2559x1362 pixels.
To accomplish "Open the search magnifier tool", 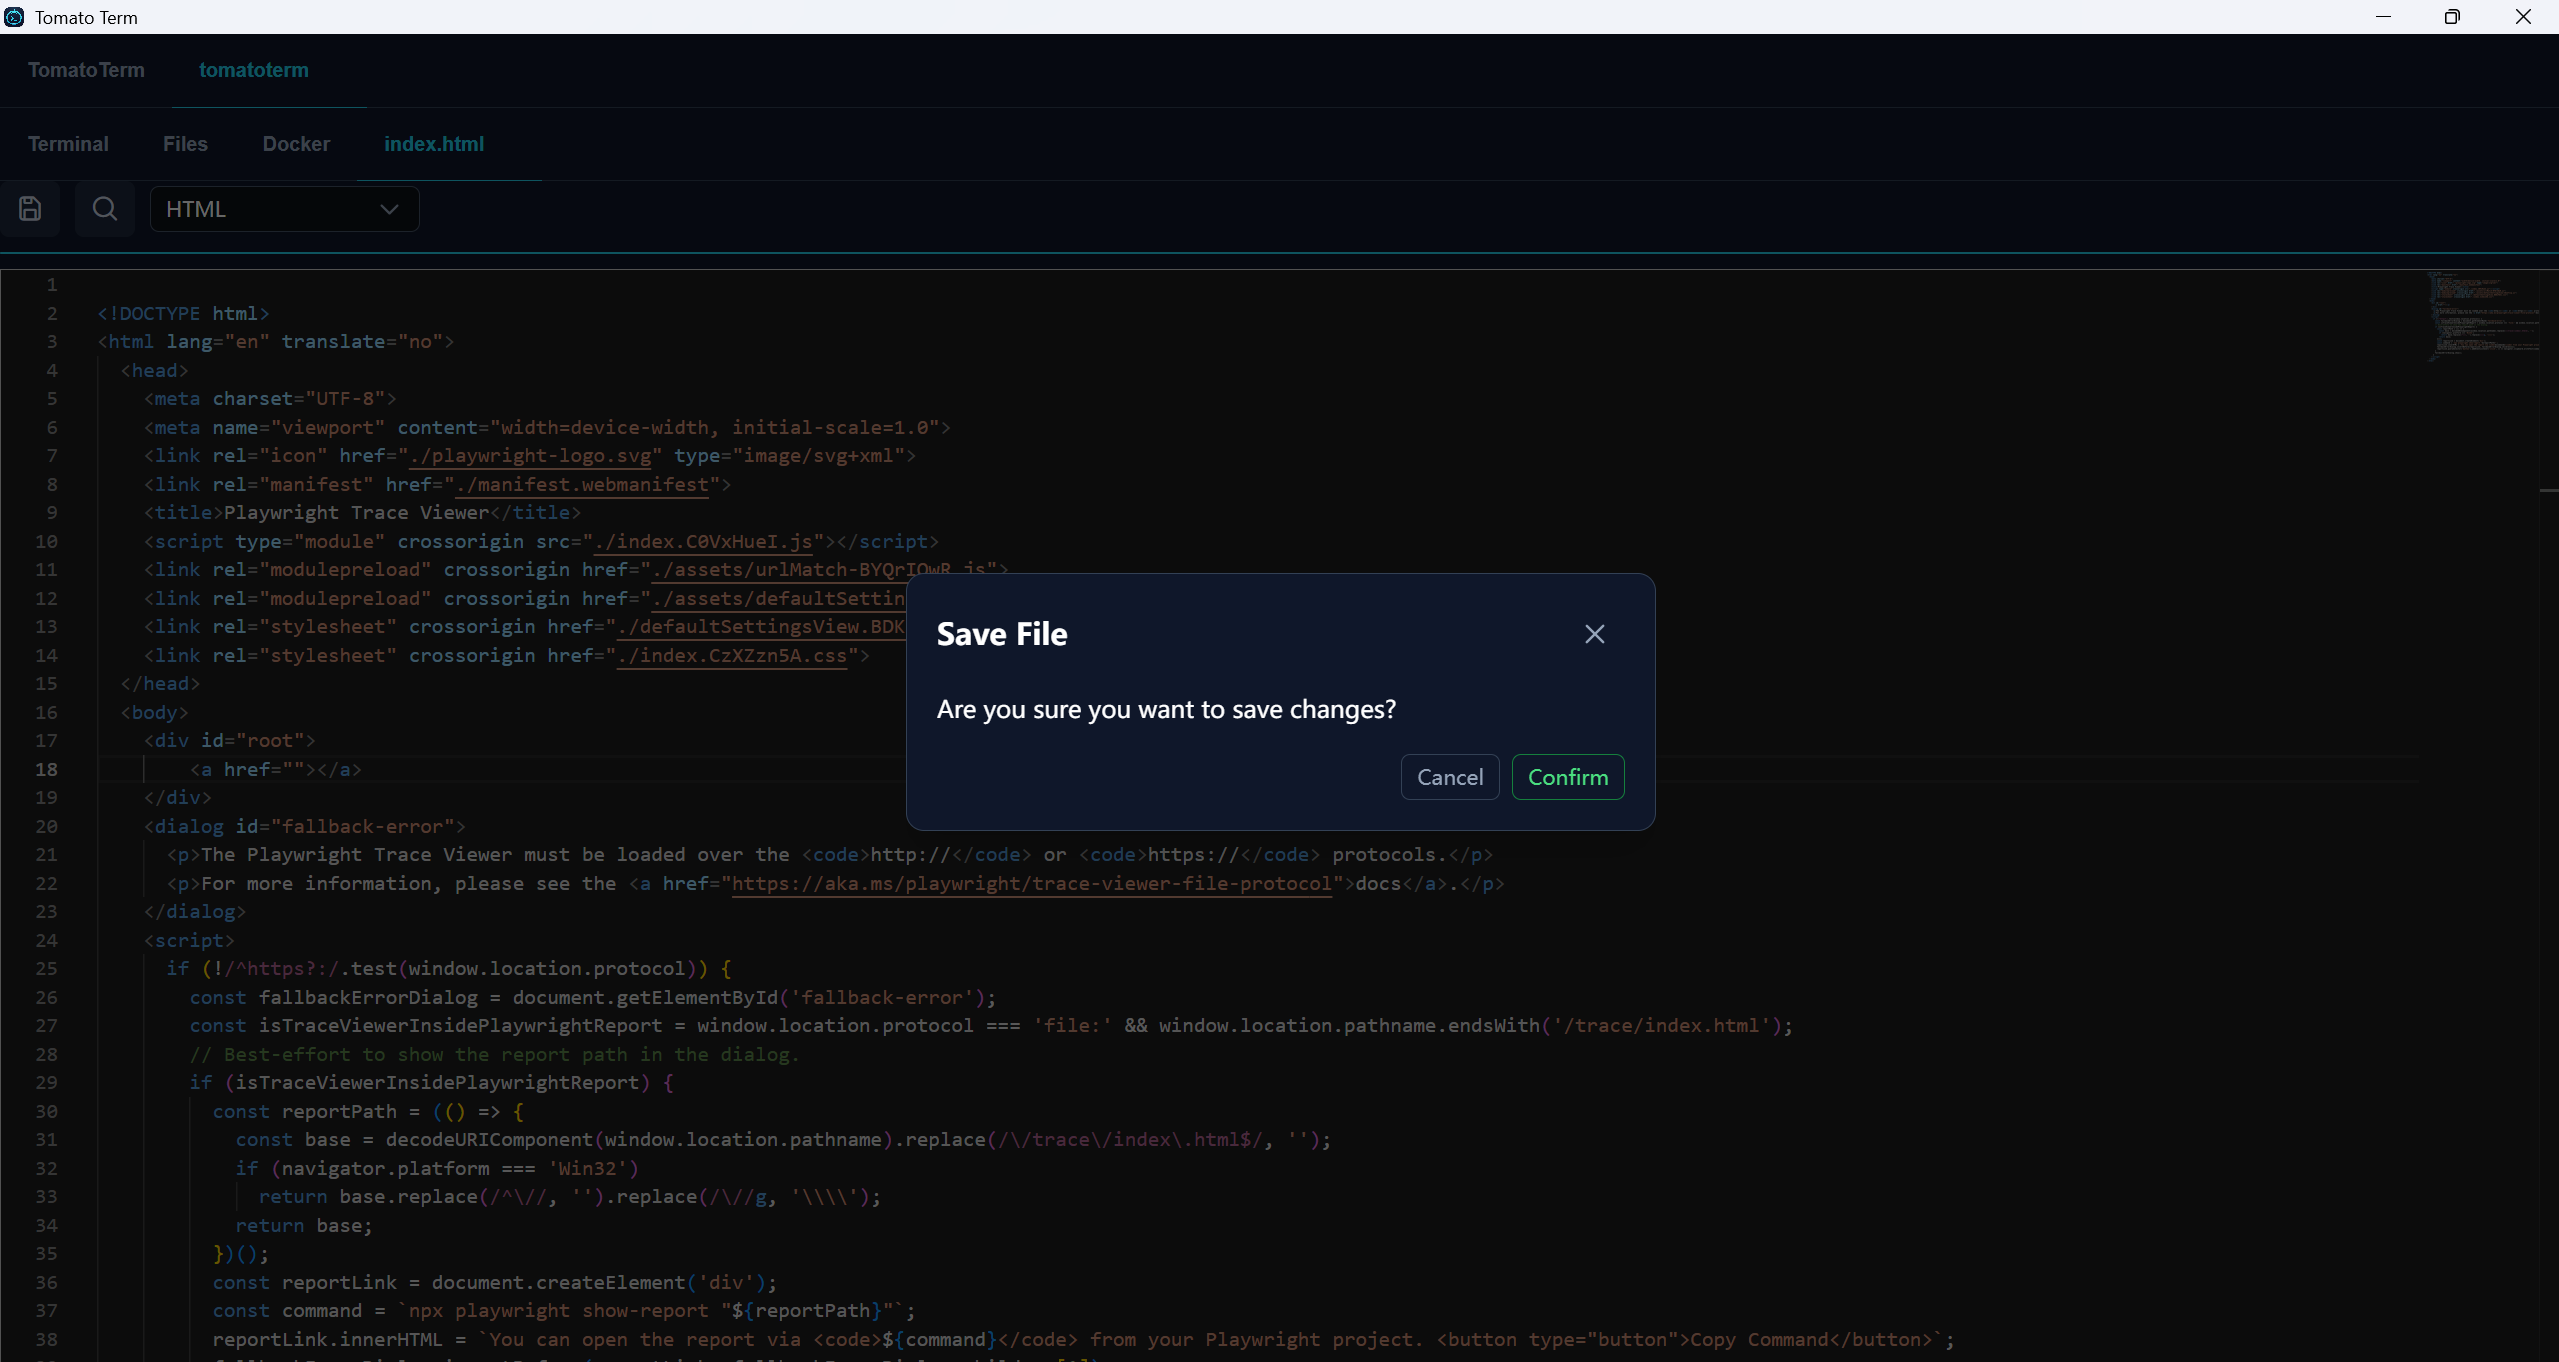I will (x=105, y=209).
